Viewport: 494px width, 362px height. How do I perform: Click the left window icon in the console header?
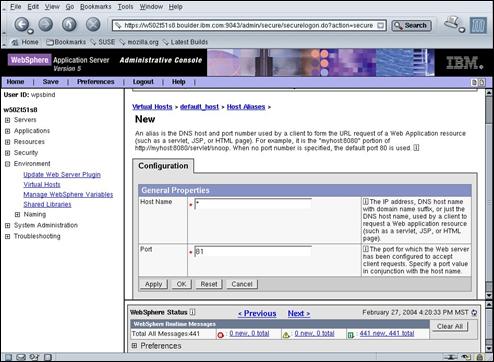[474, 82]
